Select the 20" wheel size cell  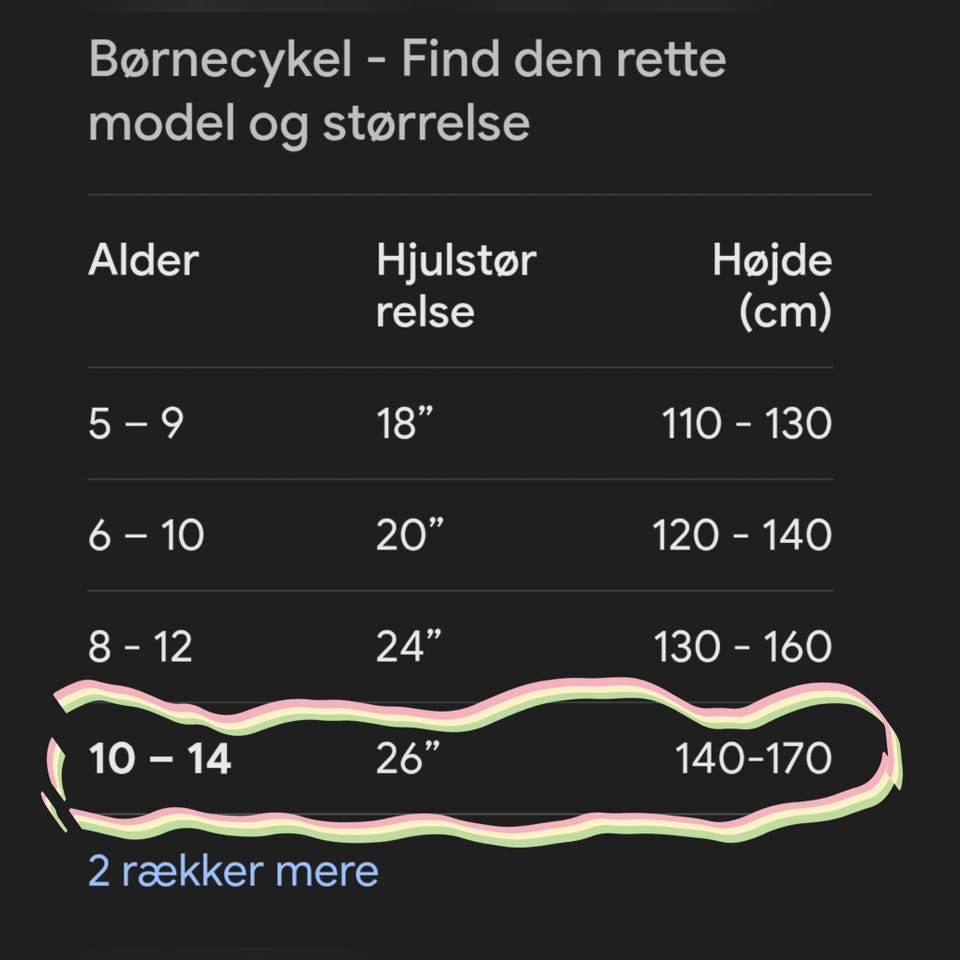410,535
